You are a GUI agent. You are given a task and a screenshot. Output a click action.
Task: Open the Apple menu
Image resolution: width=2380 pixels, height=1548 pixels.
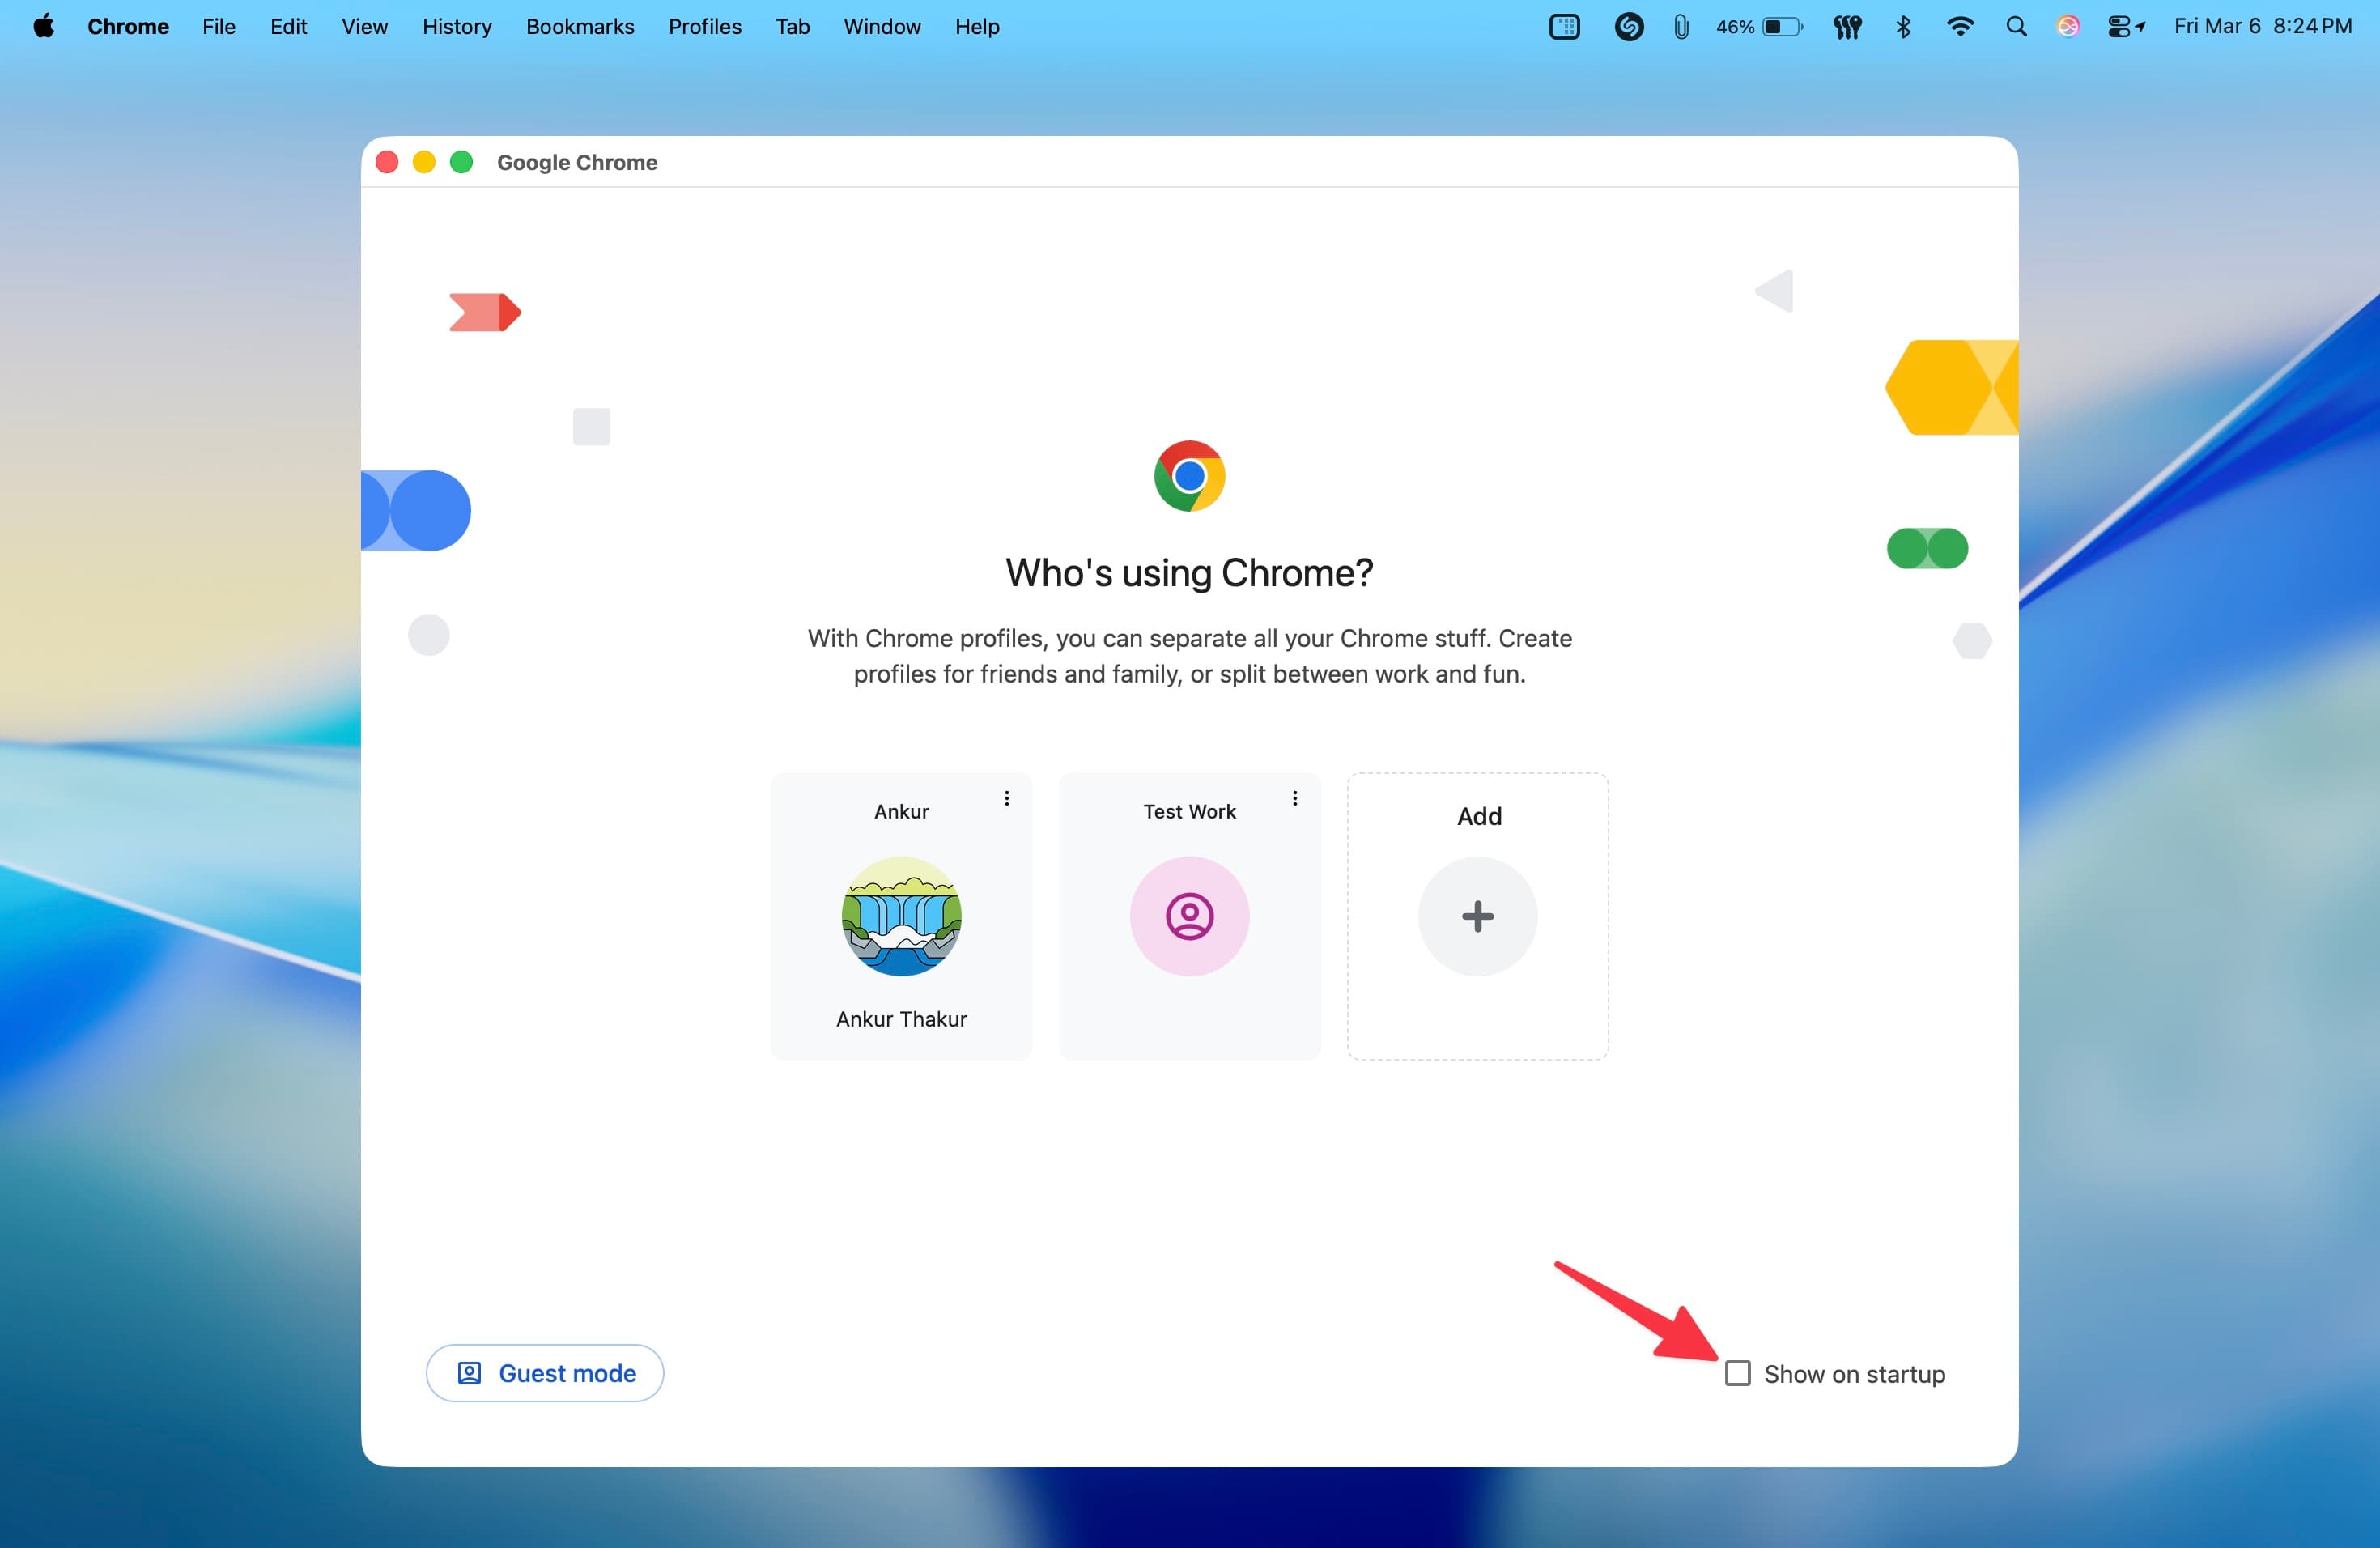point(43,27)
